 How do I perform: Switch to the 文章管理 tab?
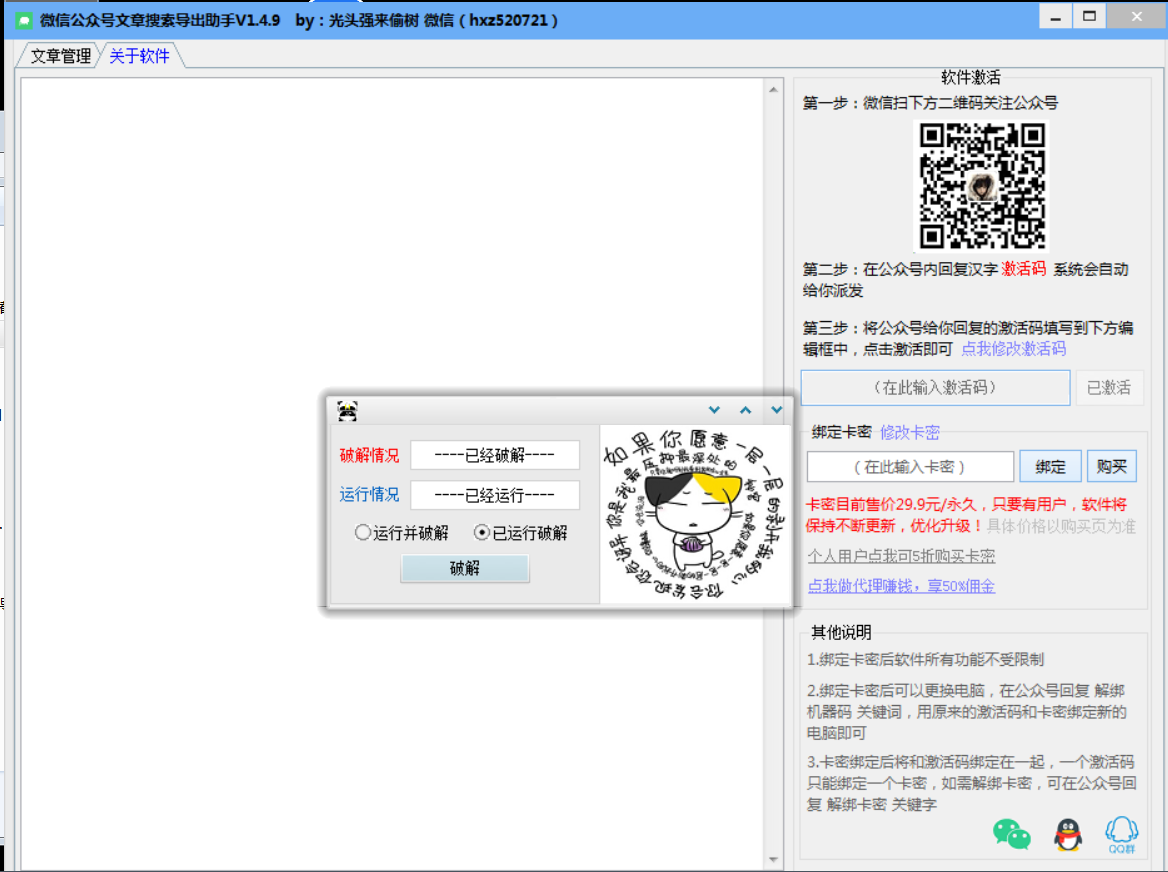click(x=60, y=56)
